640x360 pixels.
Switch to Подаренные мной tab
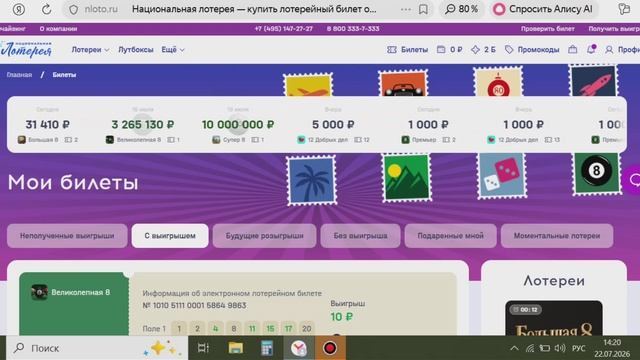451,236
